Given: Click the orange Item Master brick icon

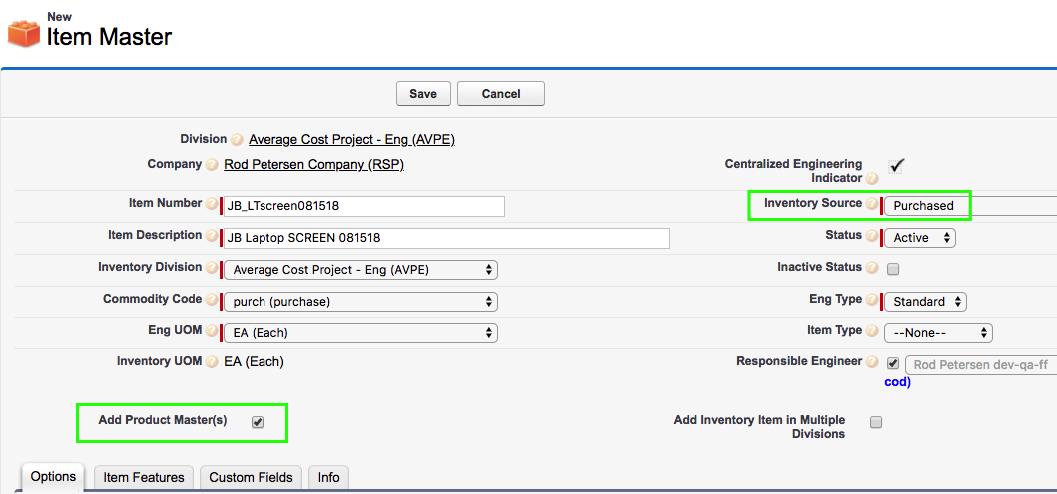Looking at the screenshot, I should [24, 34].
